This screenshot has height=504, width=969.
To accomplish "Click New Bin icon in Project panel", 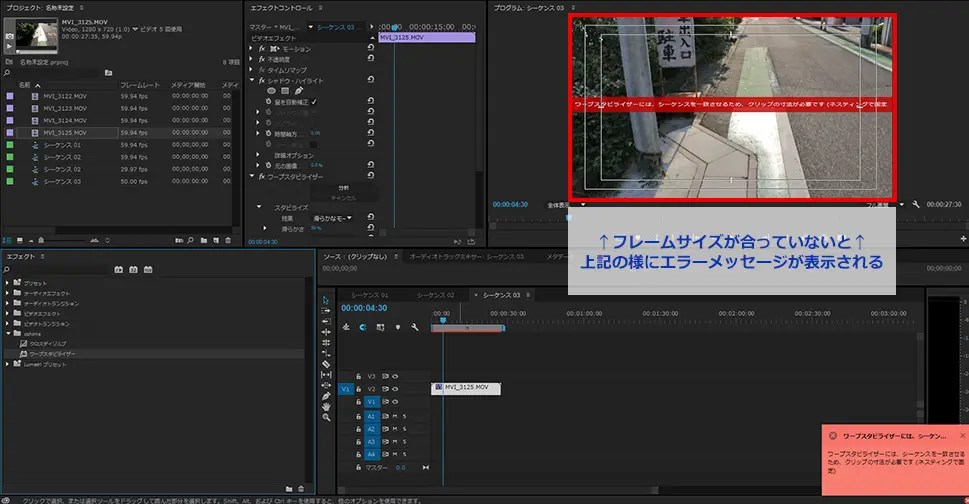I will pyautogui.click(x=203, y=240).
